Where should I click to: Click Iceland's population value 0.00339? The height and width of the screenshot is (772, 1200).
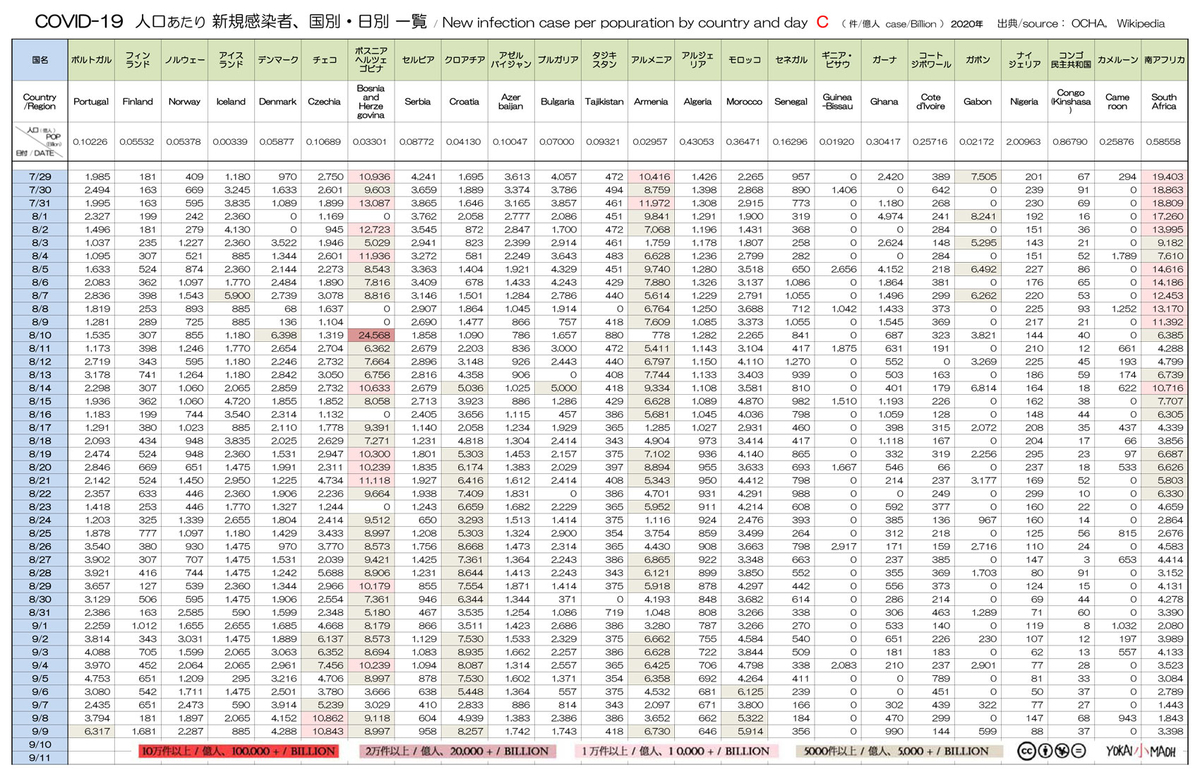click(x=231, y=141)
